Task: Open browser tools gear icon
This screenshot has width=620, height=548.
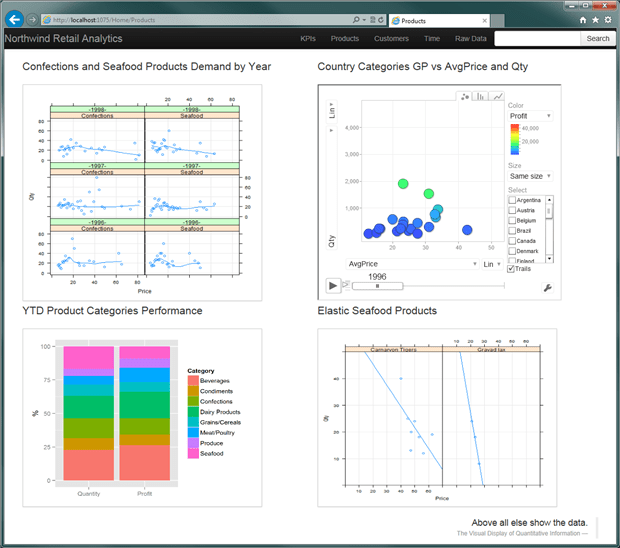Action: (608, 20)
